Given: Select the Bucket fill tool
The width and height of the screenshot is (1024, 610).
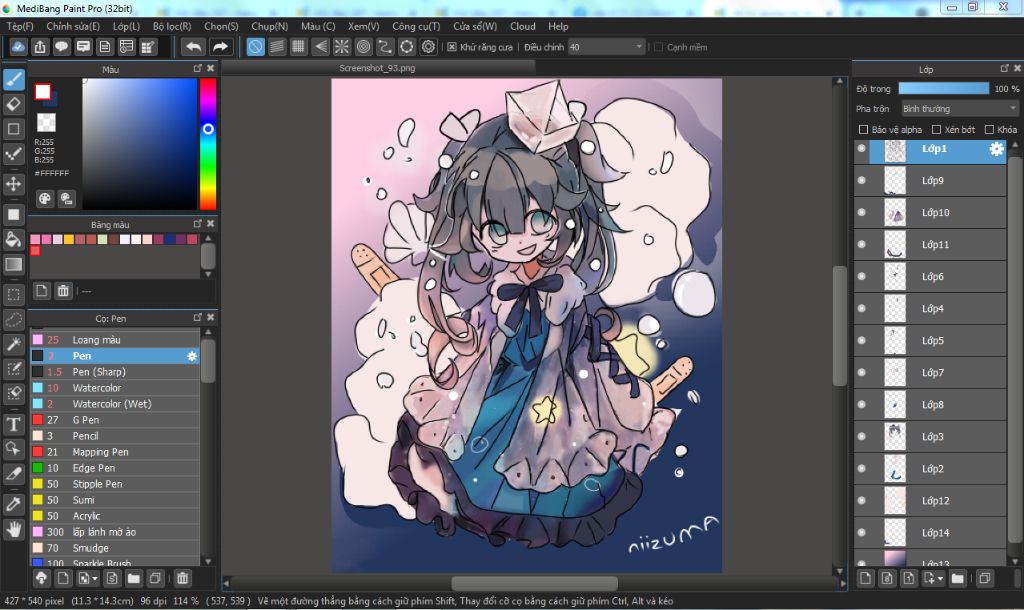Looking at the screenshot, I should 14,239.
